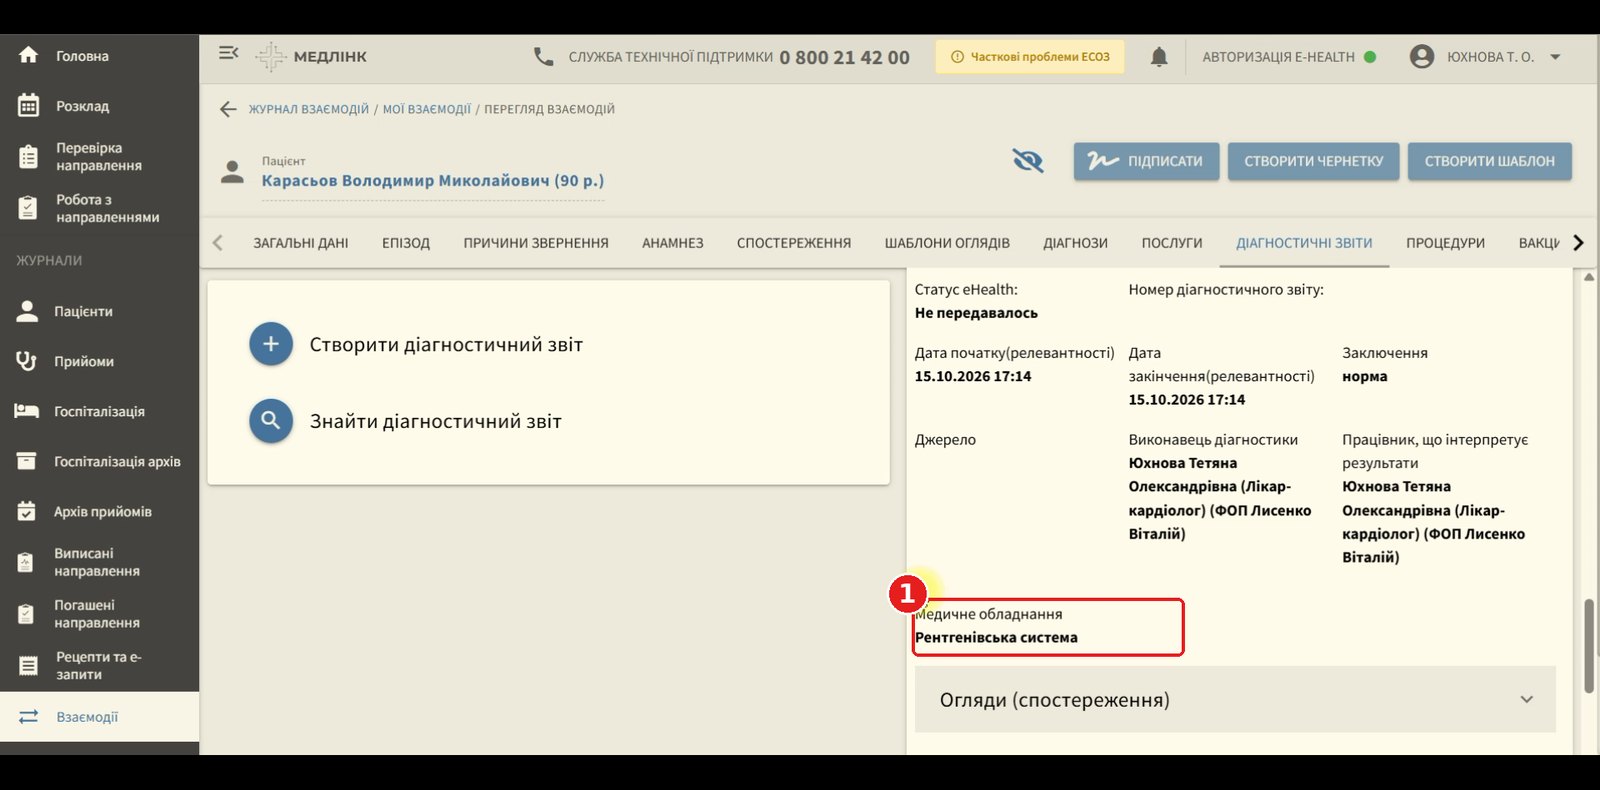Open the Розклад calendar icon
1600x790 pixels.
[x=28, y=105]
